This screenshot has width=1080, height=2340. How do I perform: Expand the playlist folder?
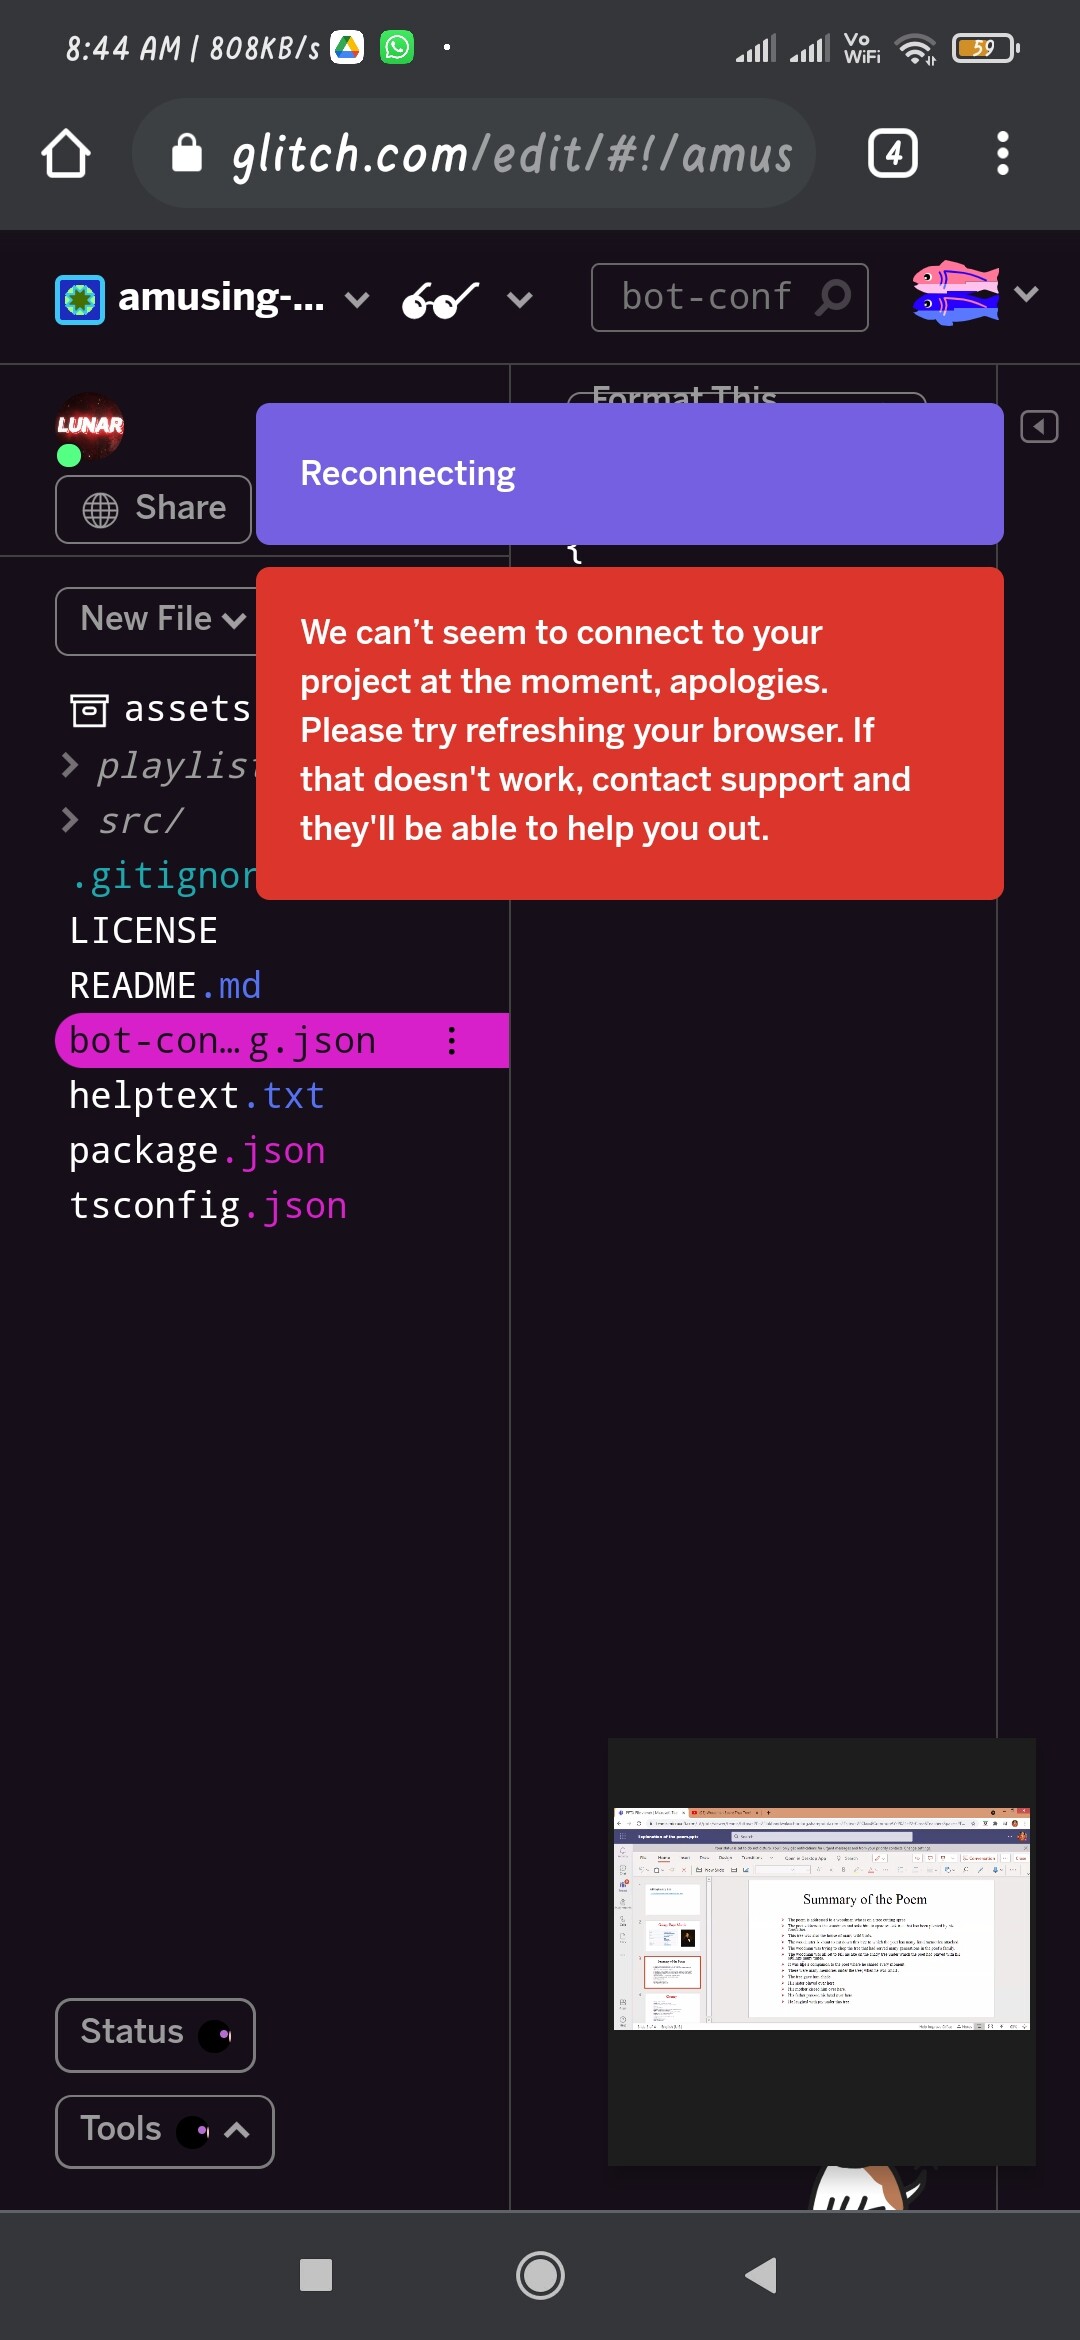[155, 766]
